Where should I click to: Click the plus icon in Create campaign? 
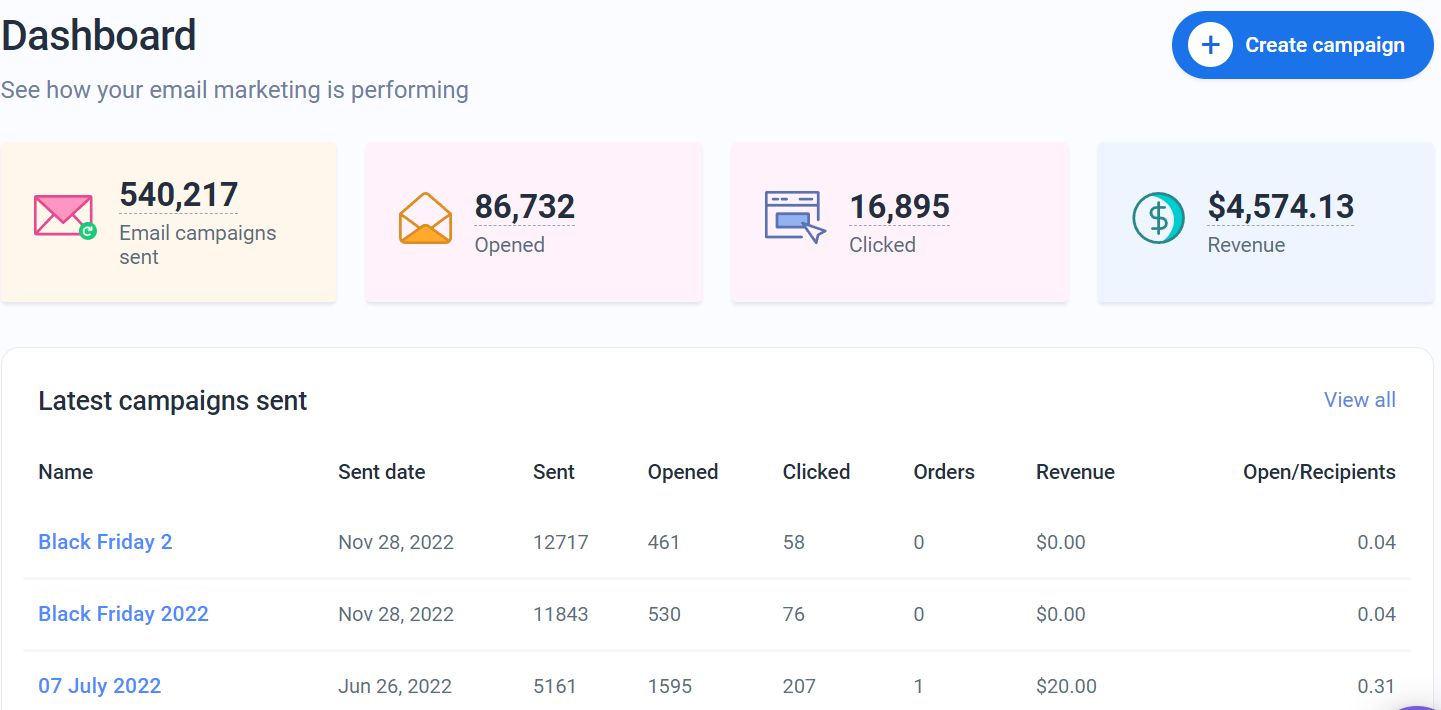tap(1210, 45)
